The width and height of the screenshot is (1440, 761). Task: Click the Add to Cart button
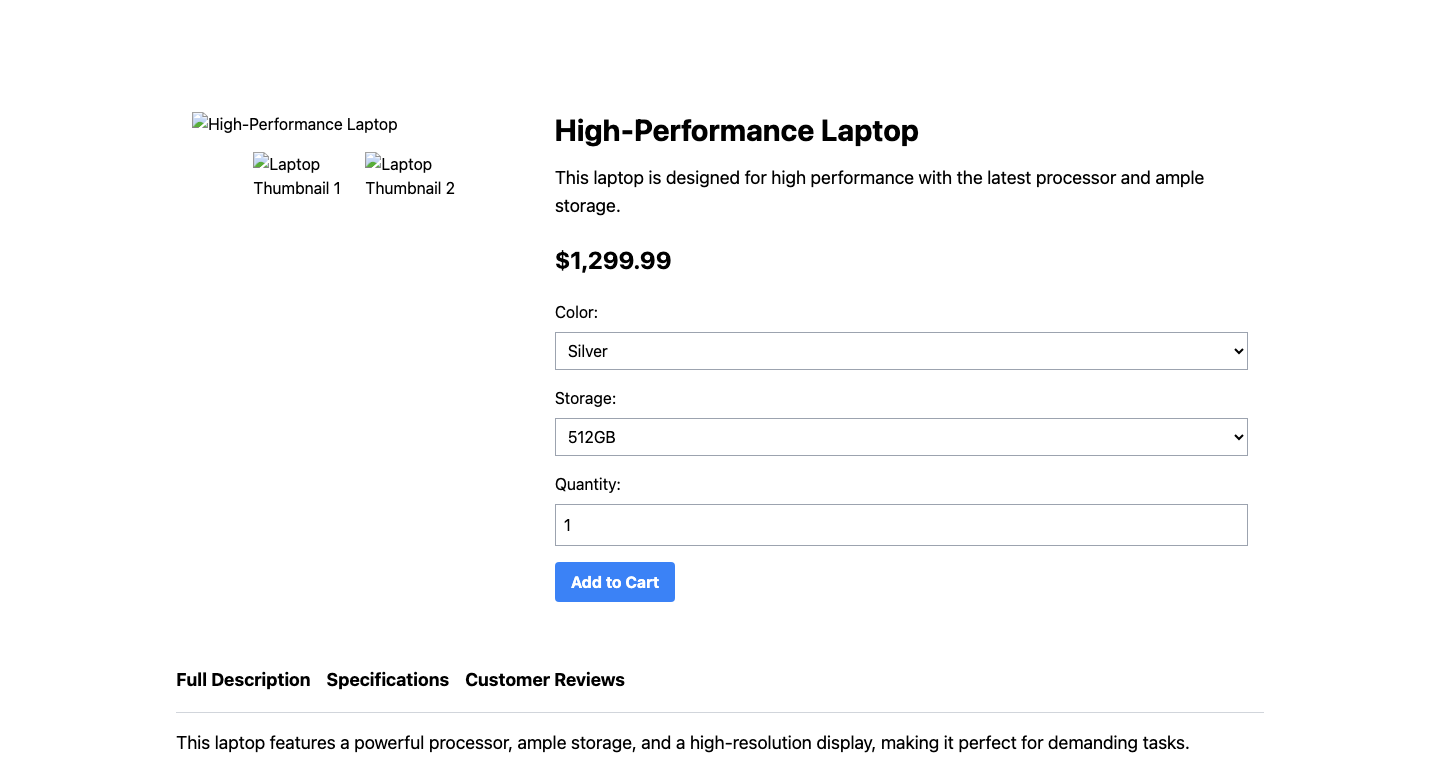pyautogui.click(x=614, y=581)
